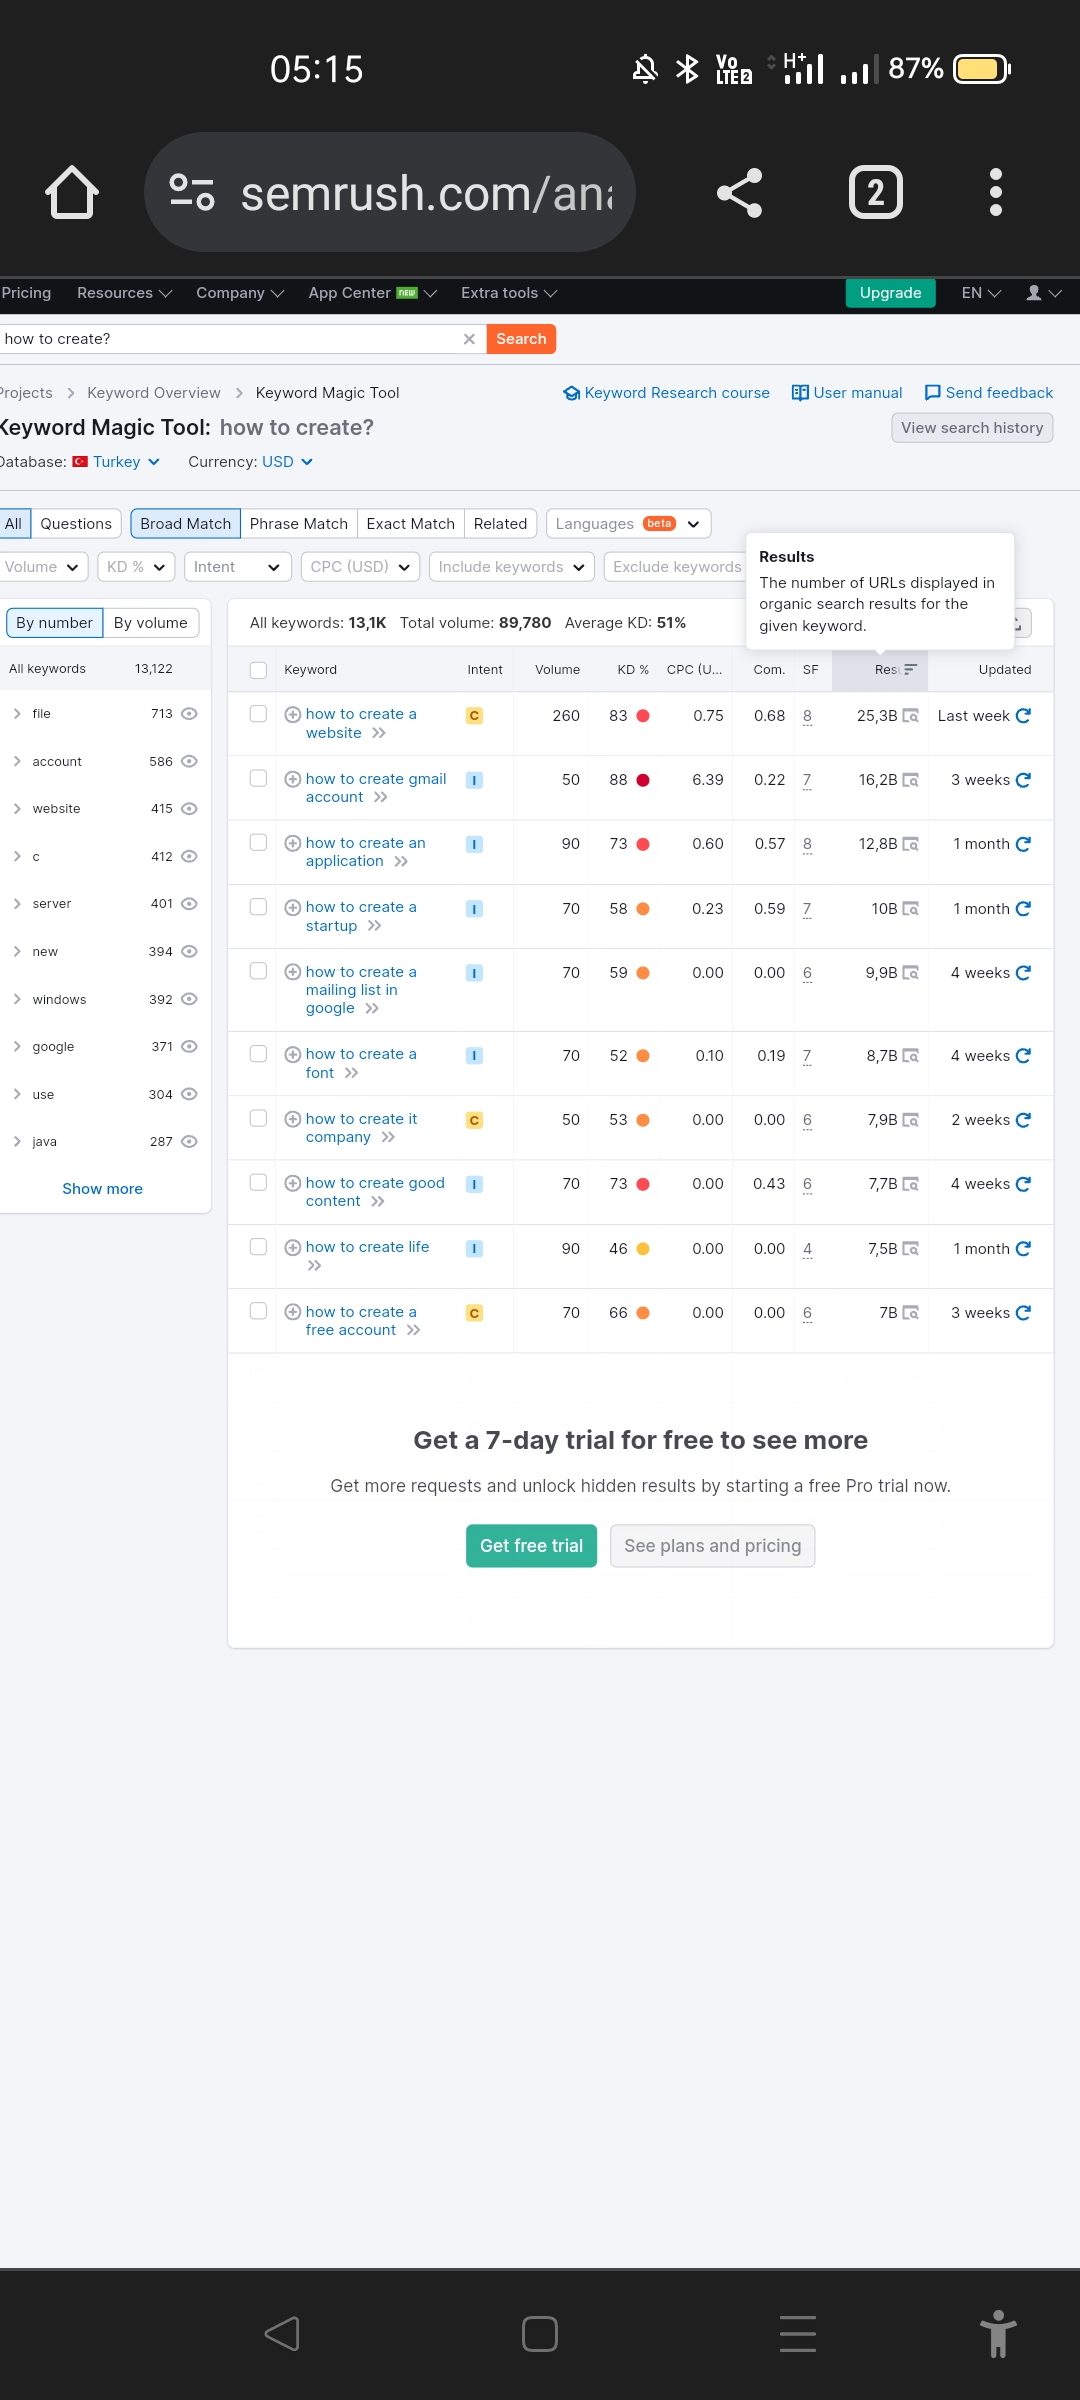Image resolution: width=1080 pixels, height=2400 pixels.
Task: Add how to create a font to list
Action: click(x=293, y=1054)
